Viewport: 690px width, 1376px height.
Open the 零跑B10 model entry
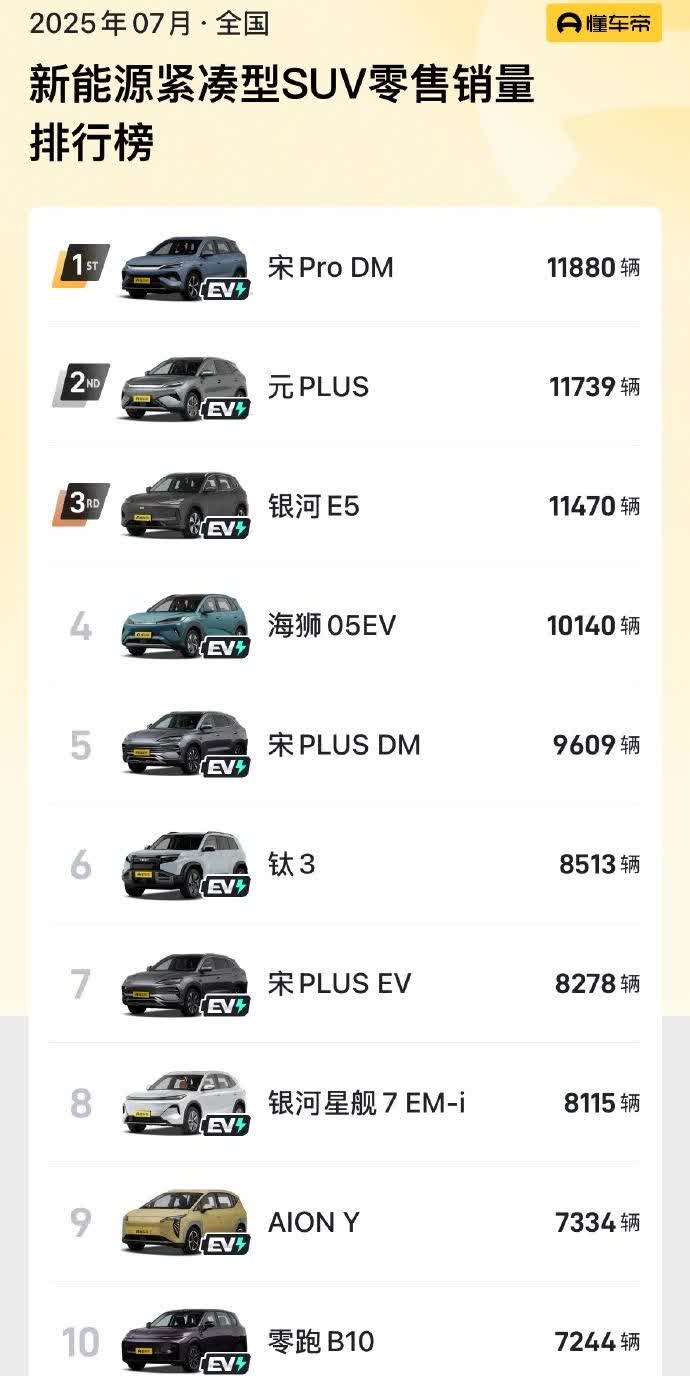coord(320,1341)
